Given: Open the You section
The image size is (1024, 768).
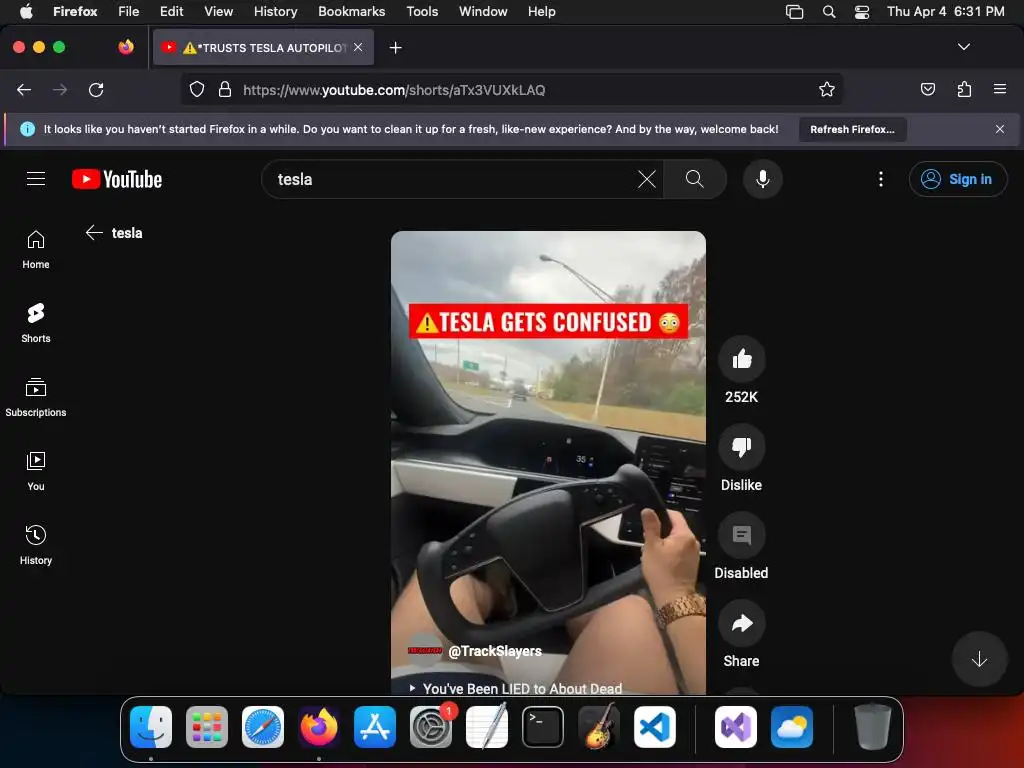Looking at the screenshot, I should click(x=36, y=471).
